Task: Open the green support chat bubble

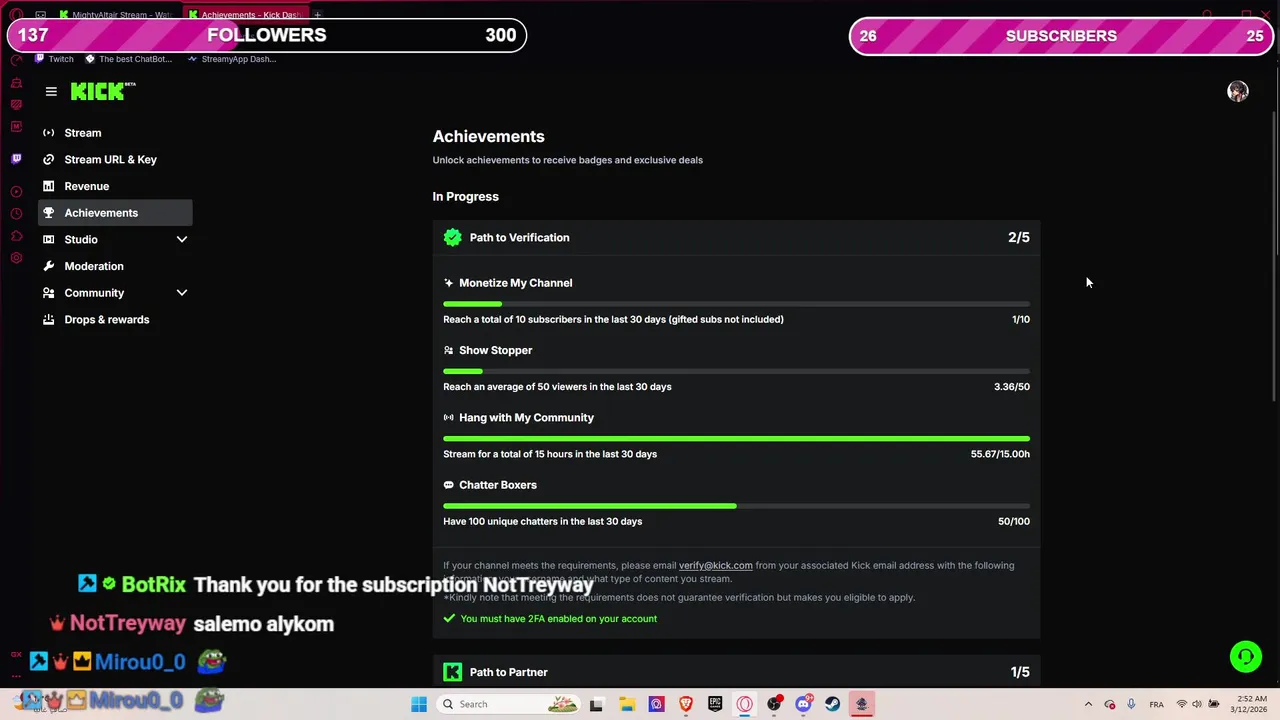Action: pos(1246,656)
